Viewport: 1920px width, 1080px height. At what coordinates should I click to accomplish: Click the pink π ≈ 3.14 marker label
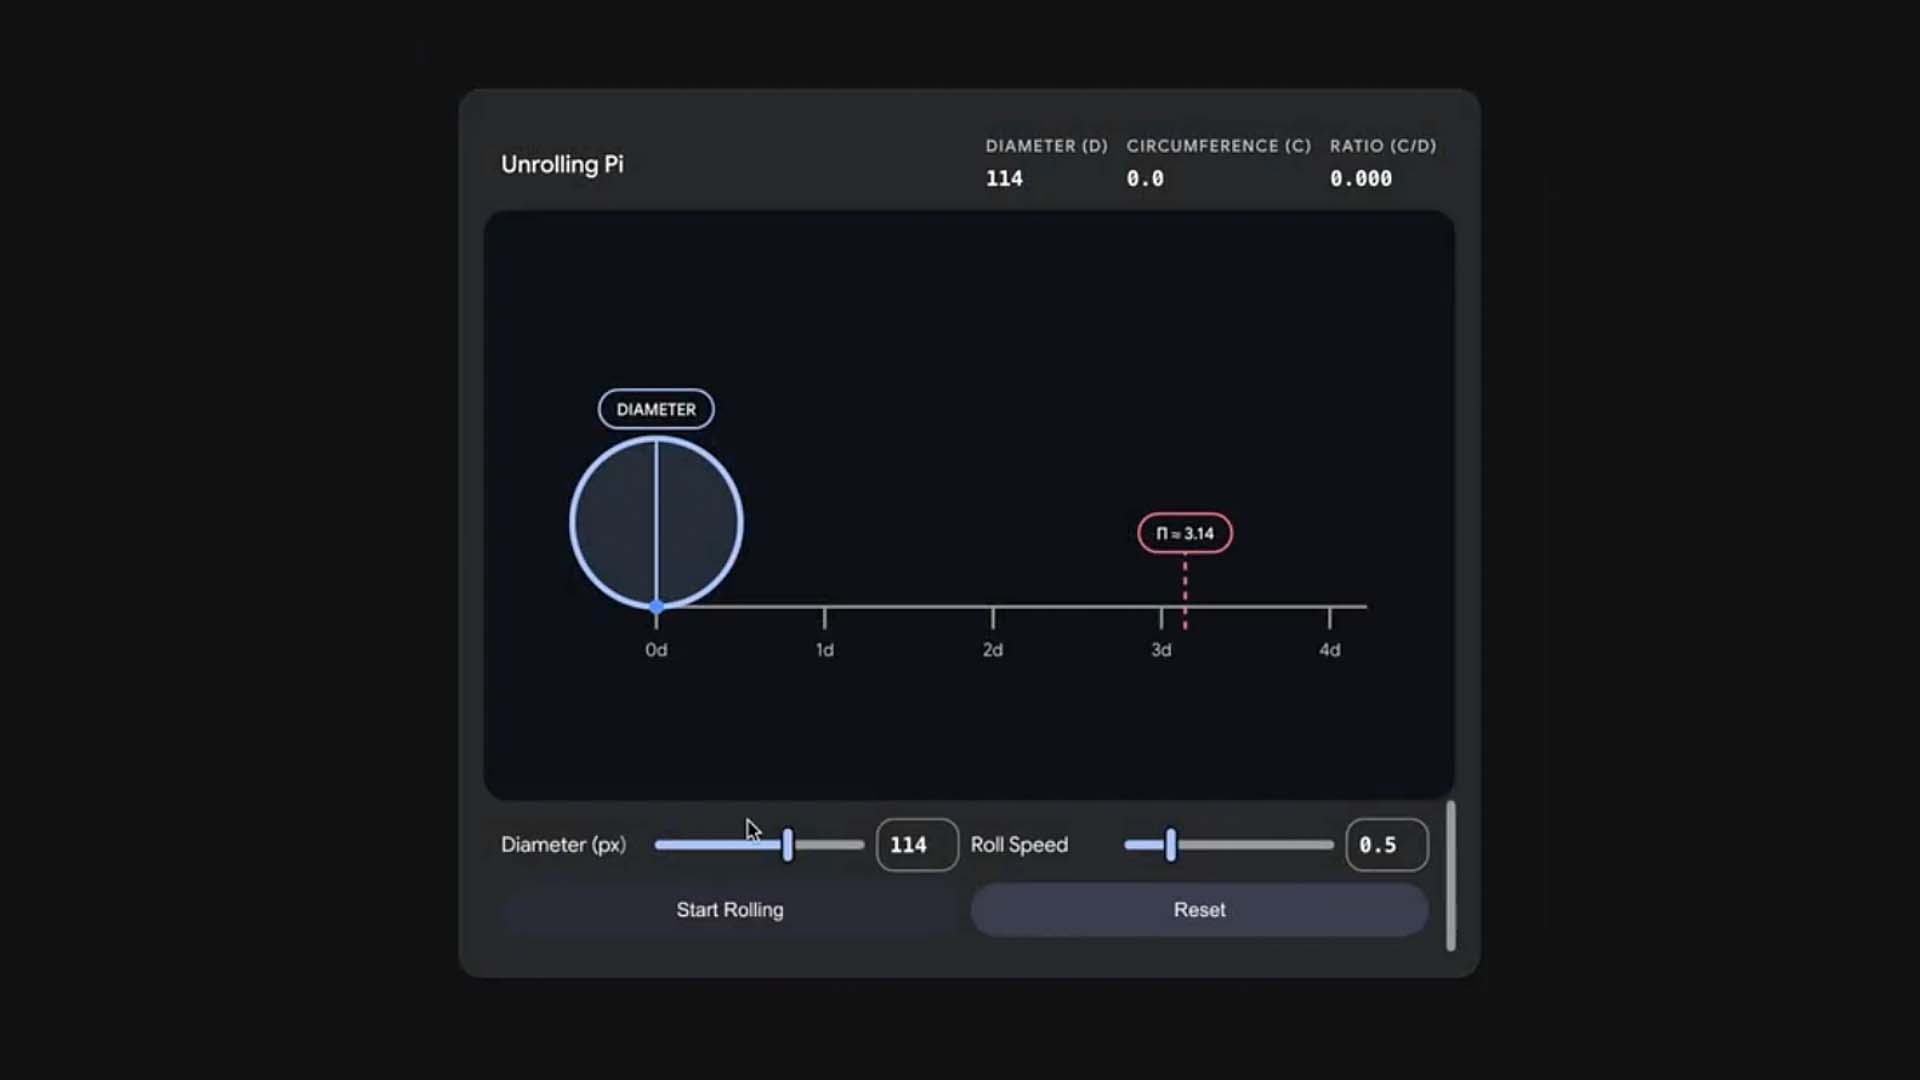tap(1185, 533)
